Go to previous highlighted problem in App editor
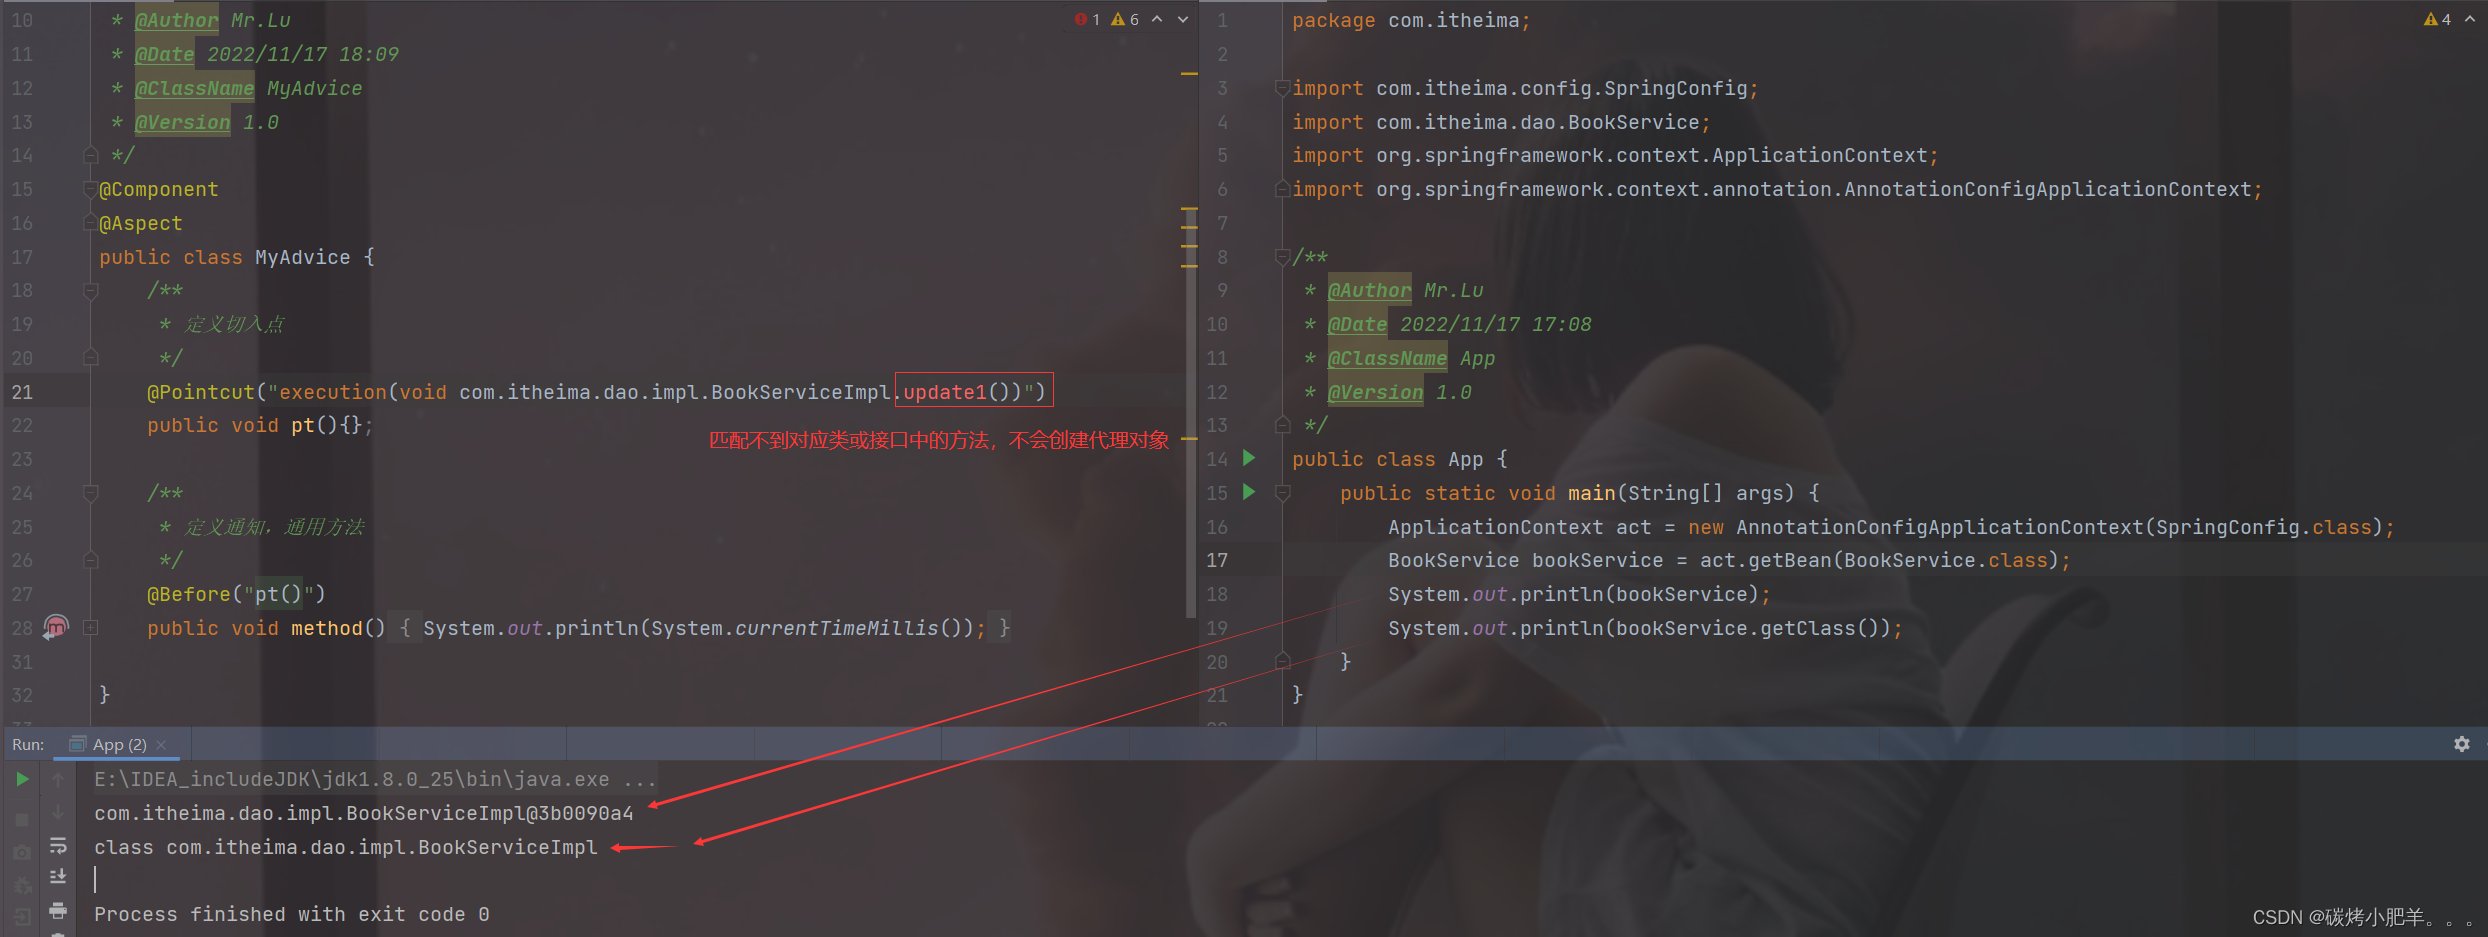 click(2470, 19)
